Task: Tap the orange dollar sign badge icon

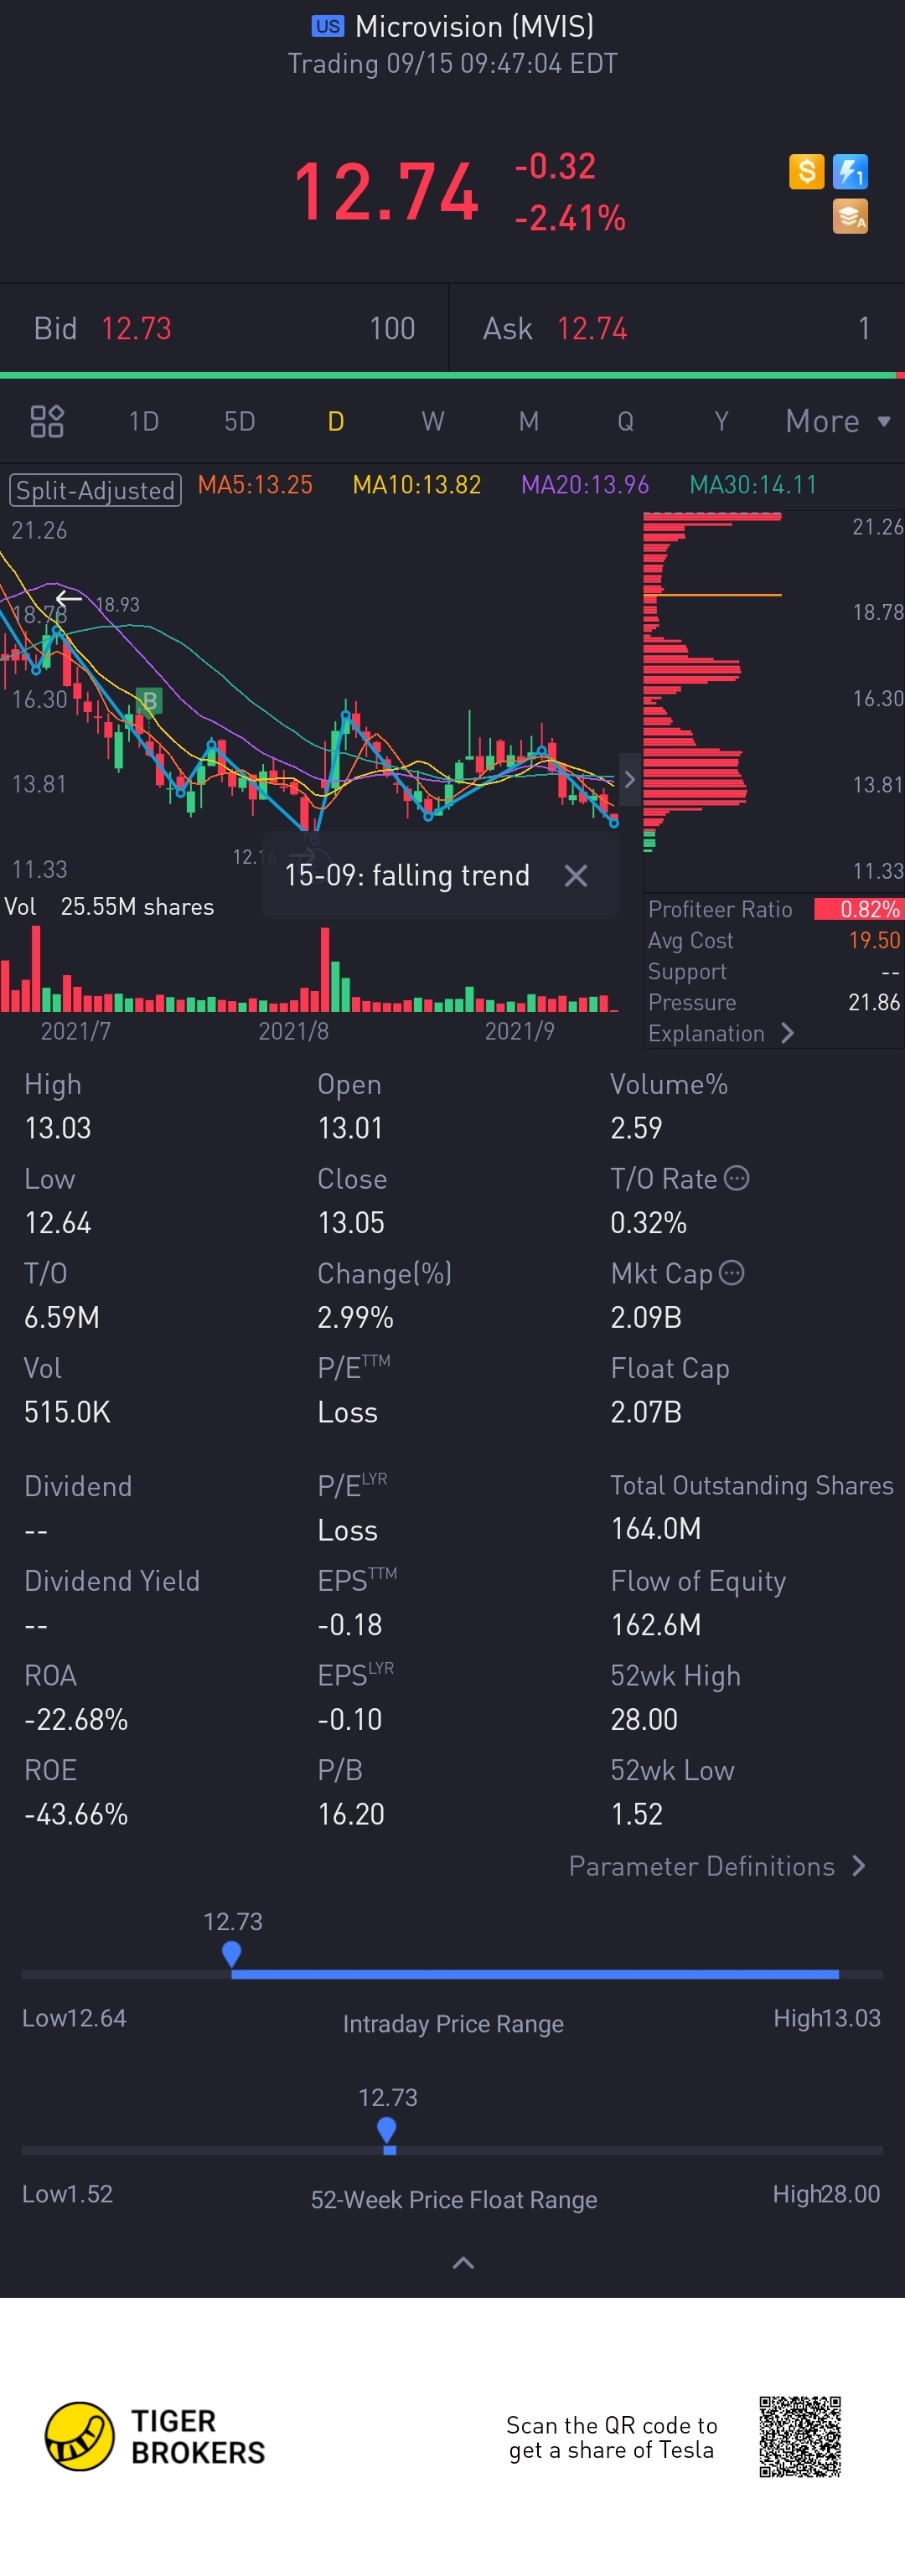Action: click(x=806, y=171)
